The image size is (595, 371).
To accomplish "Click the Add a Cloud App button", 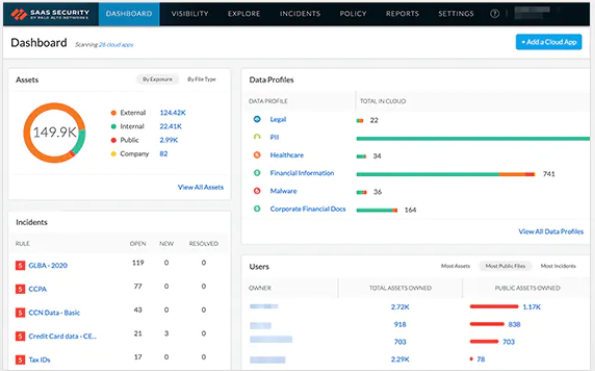I will (x=549, y=42).
